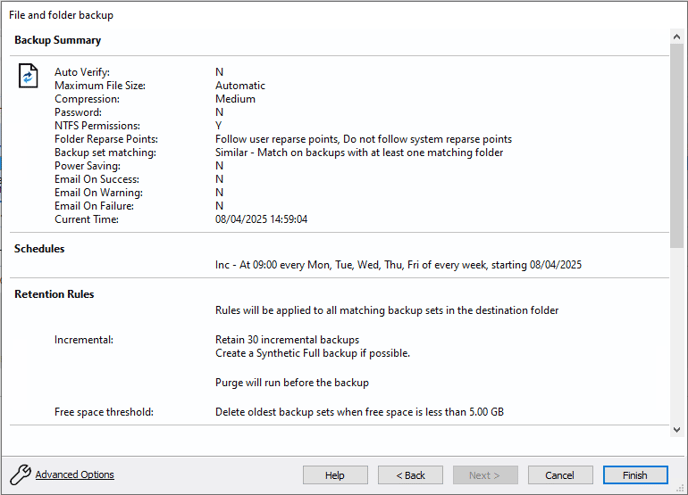Select the Schedules section heading
The image size is (688, 495).
click(40, 248)
